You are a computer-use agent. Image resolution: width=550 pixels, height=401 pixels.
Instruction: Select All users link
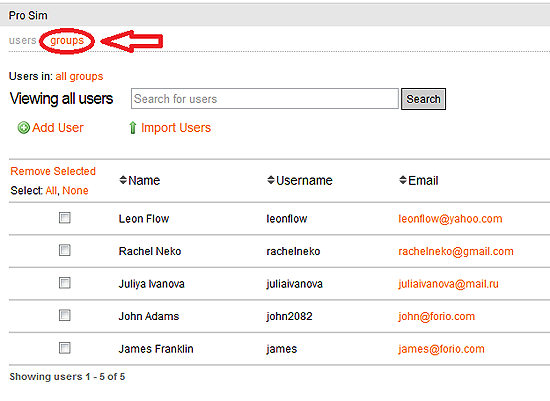click(x=51, y=191)
